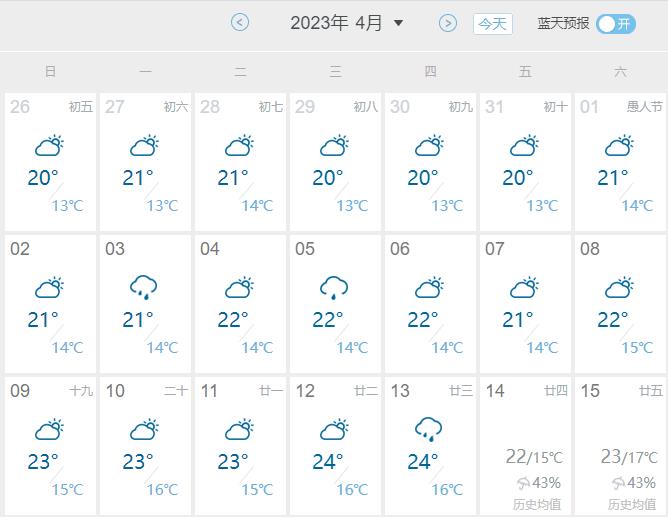Click 22° temperature on April 06

(423, 319)
